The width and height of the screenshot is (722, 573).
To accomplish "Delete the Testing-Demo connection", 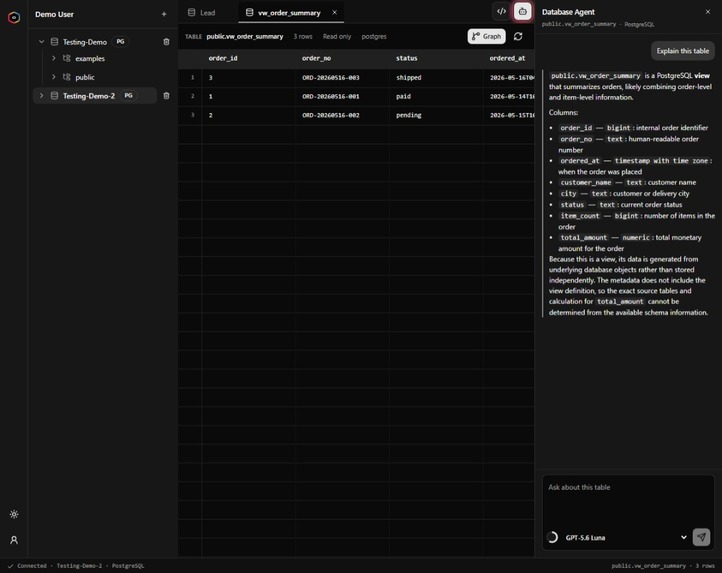I will pos(166,42).
